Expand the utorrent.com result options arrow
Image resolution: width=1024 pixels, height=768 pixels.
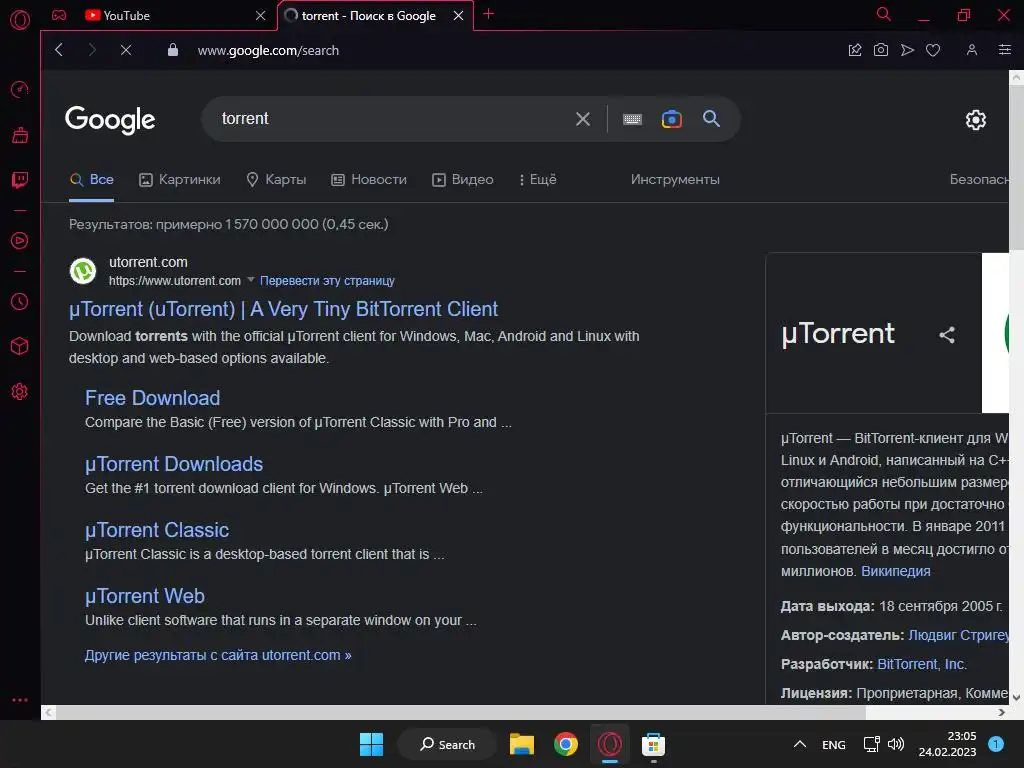click(x=251, y=280)
